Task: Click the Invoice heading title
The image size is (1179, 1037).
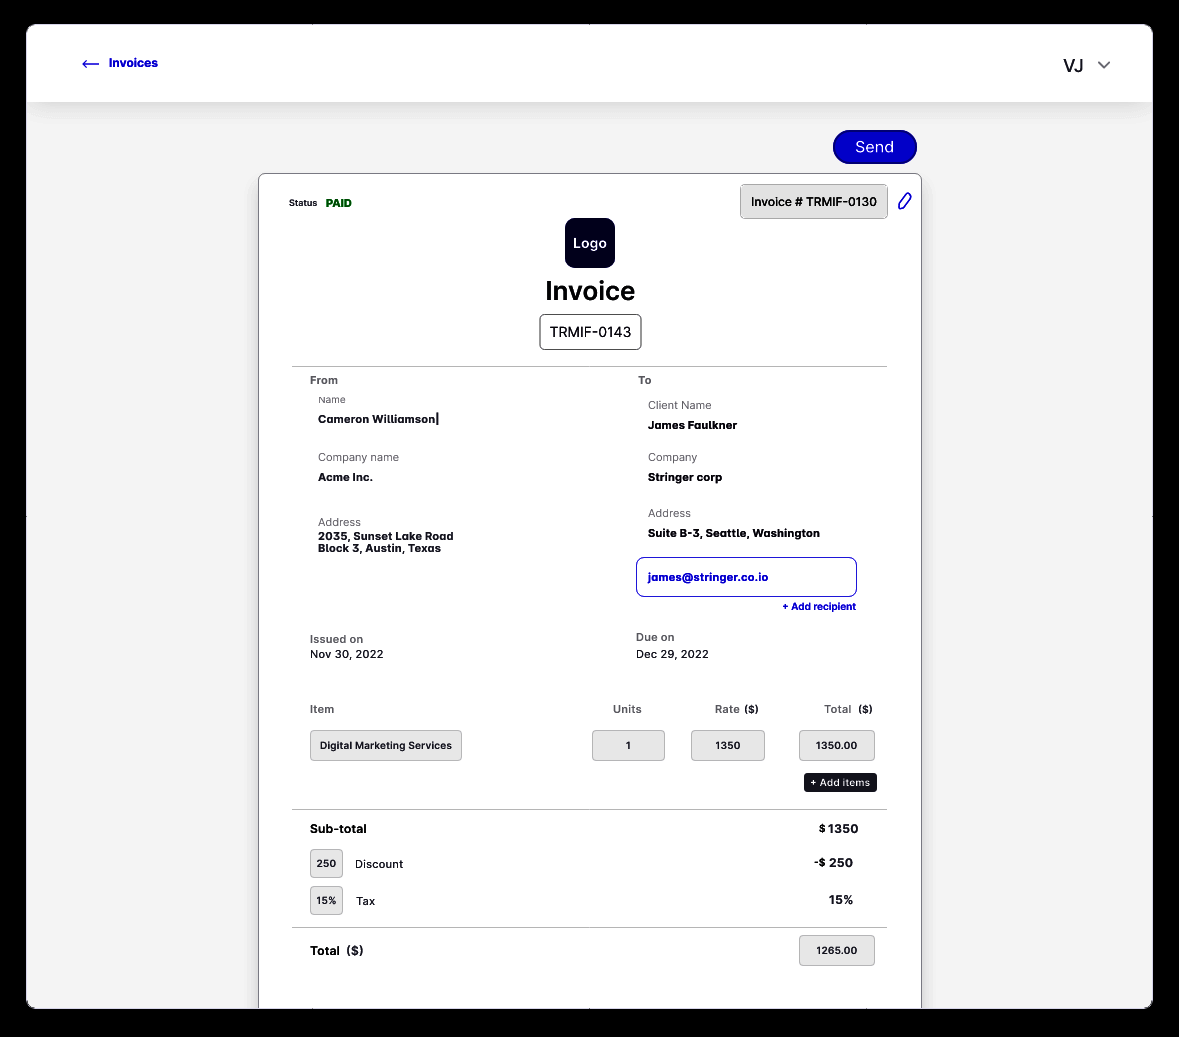Action: click(x=590, y=290)
